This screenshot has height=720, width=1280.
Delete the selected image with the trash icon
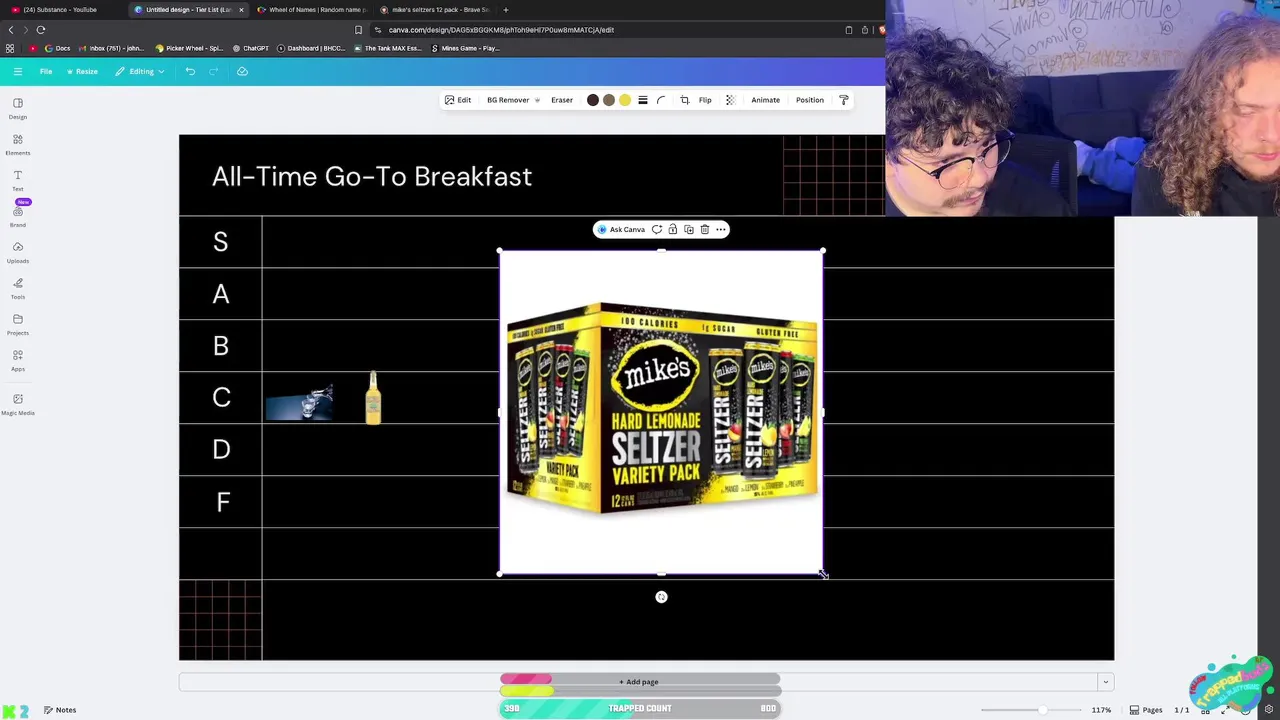point(705,230)
